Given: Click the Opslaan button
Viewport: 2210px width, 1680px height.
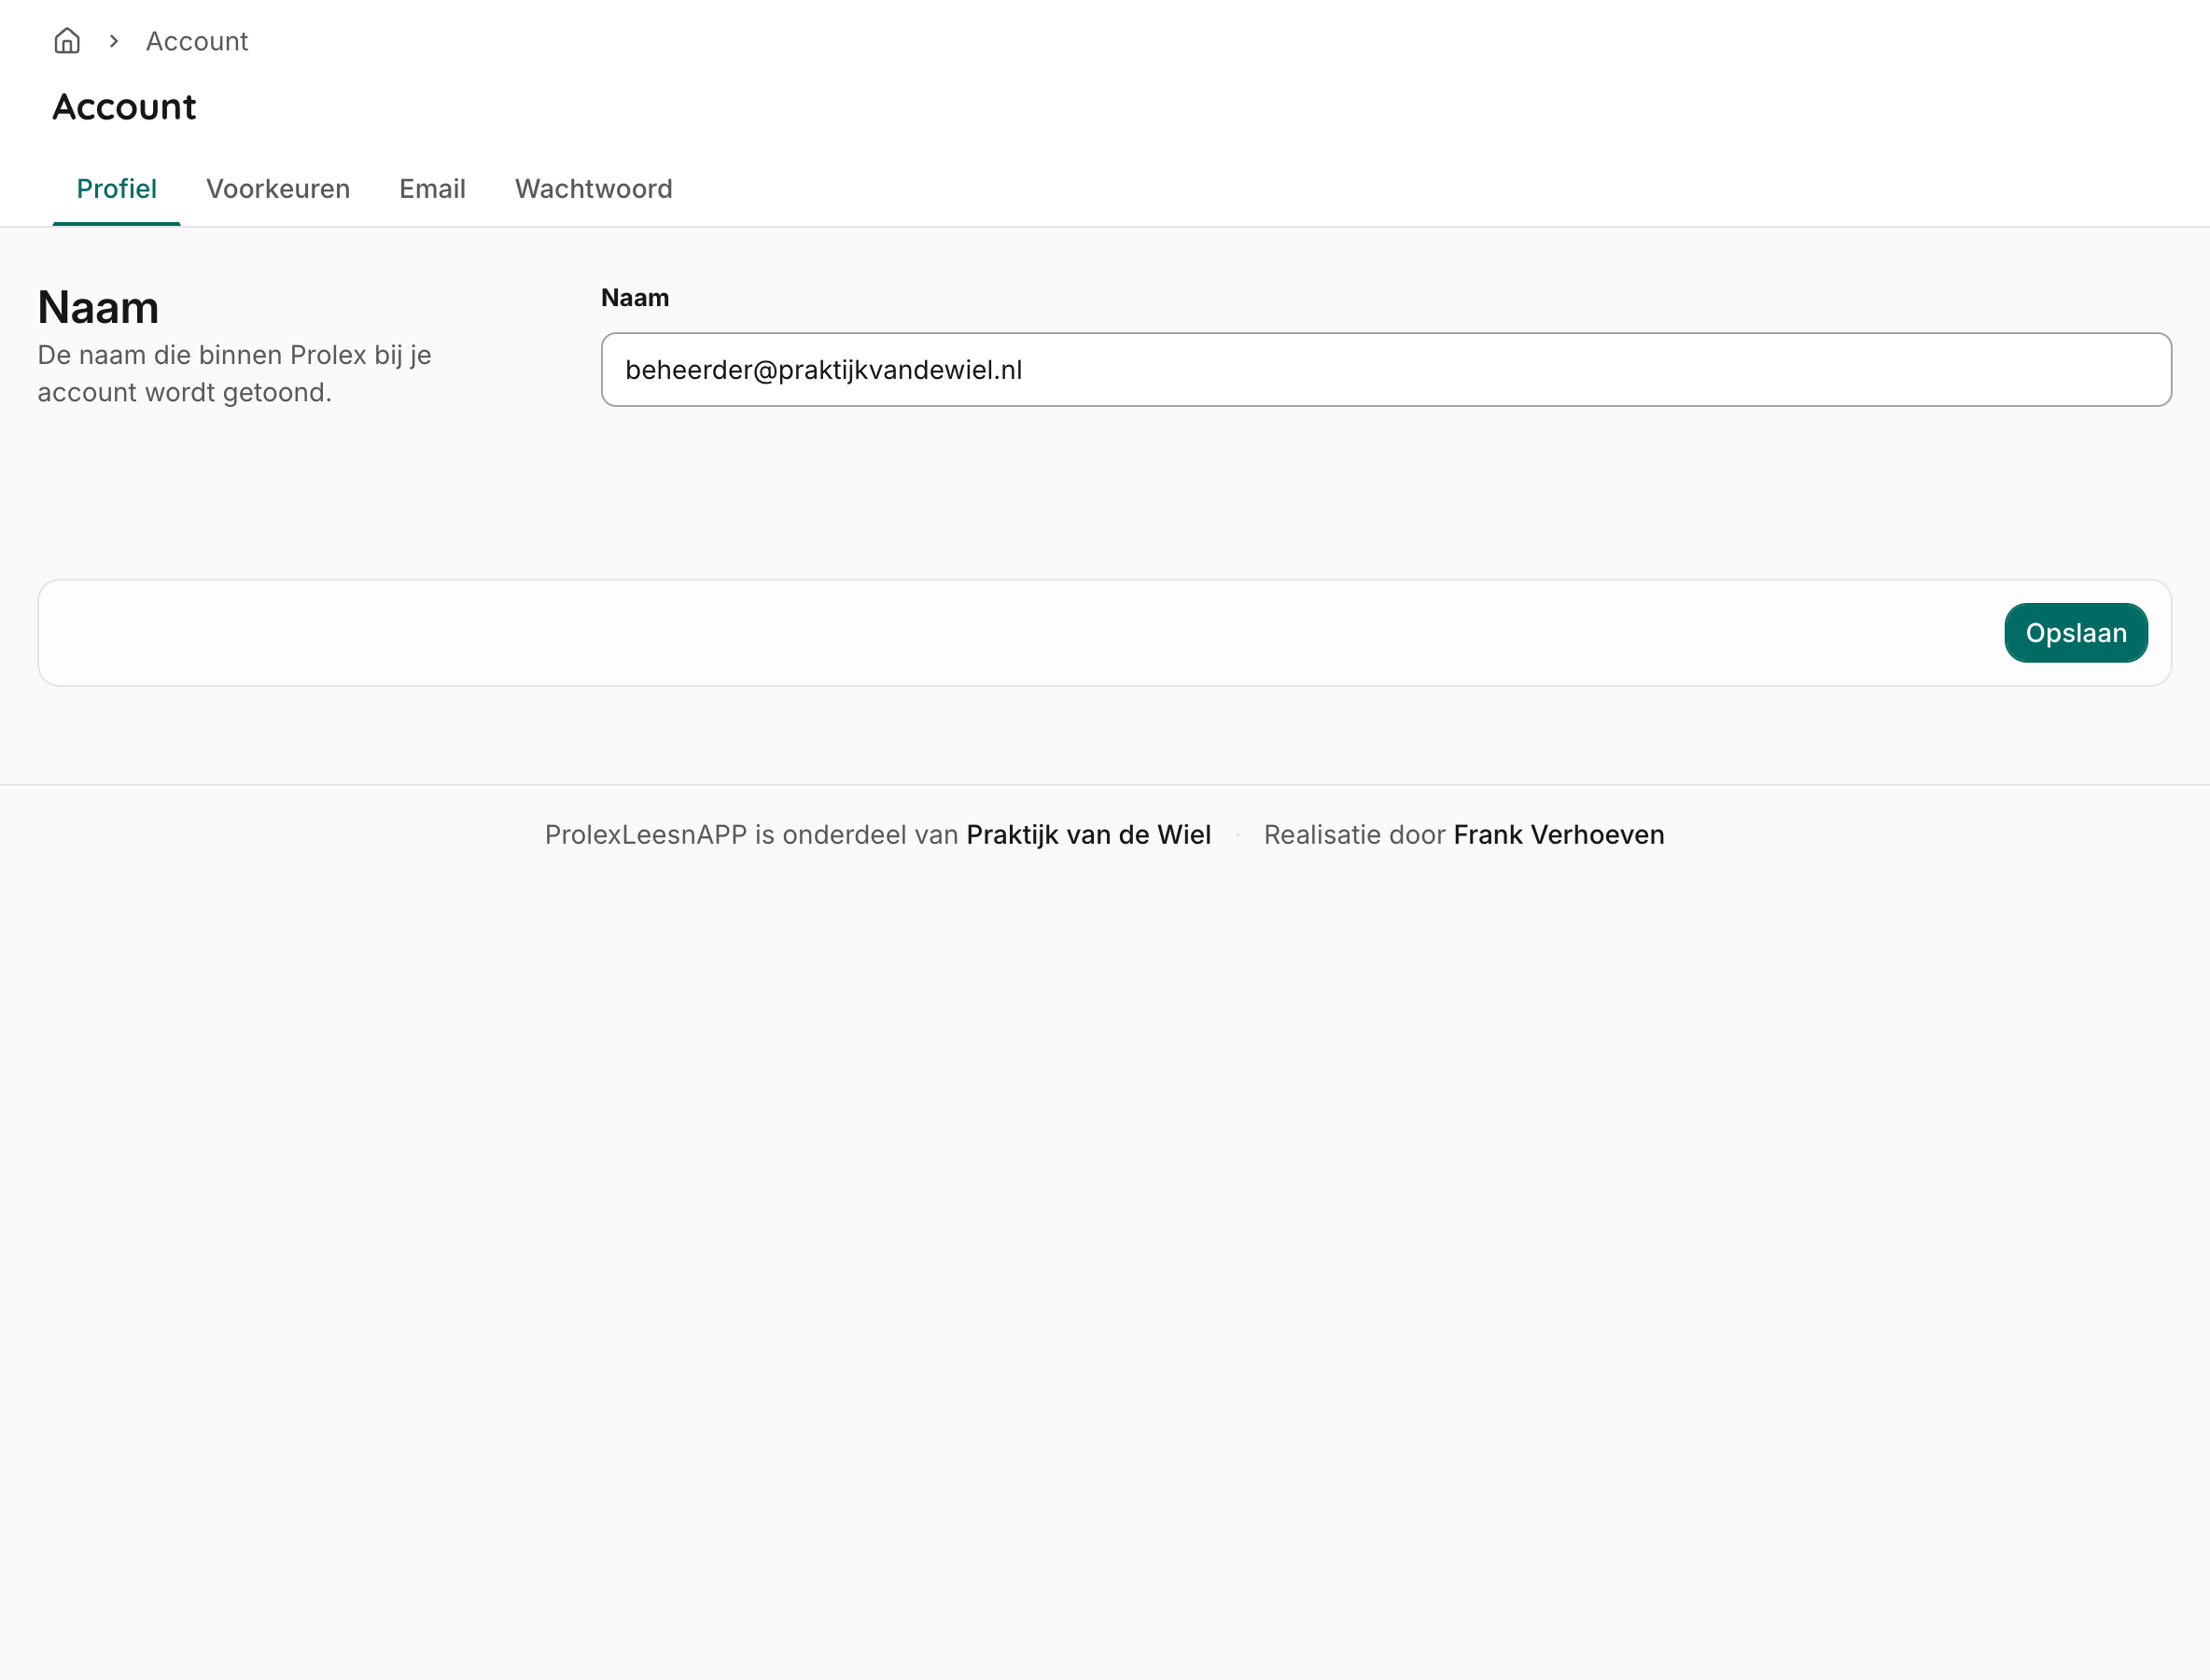Looking at the screenshot, I should click(2076, 633).
